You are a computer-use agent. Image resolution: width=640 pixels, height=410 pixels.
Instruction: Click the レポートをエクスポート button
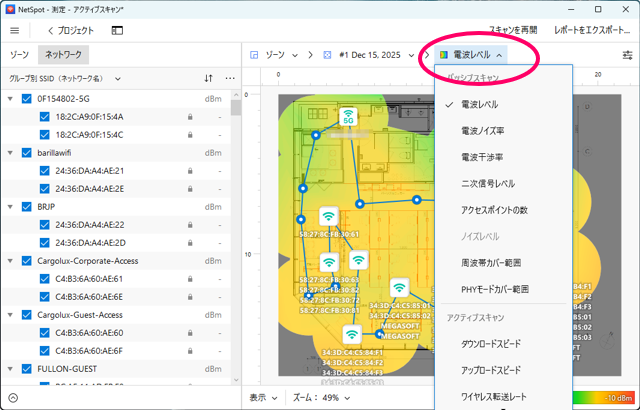tap(591, 31)
